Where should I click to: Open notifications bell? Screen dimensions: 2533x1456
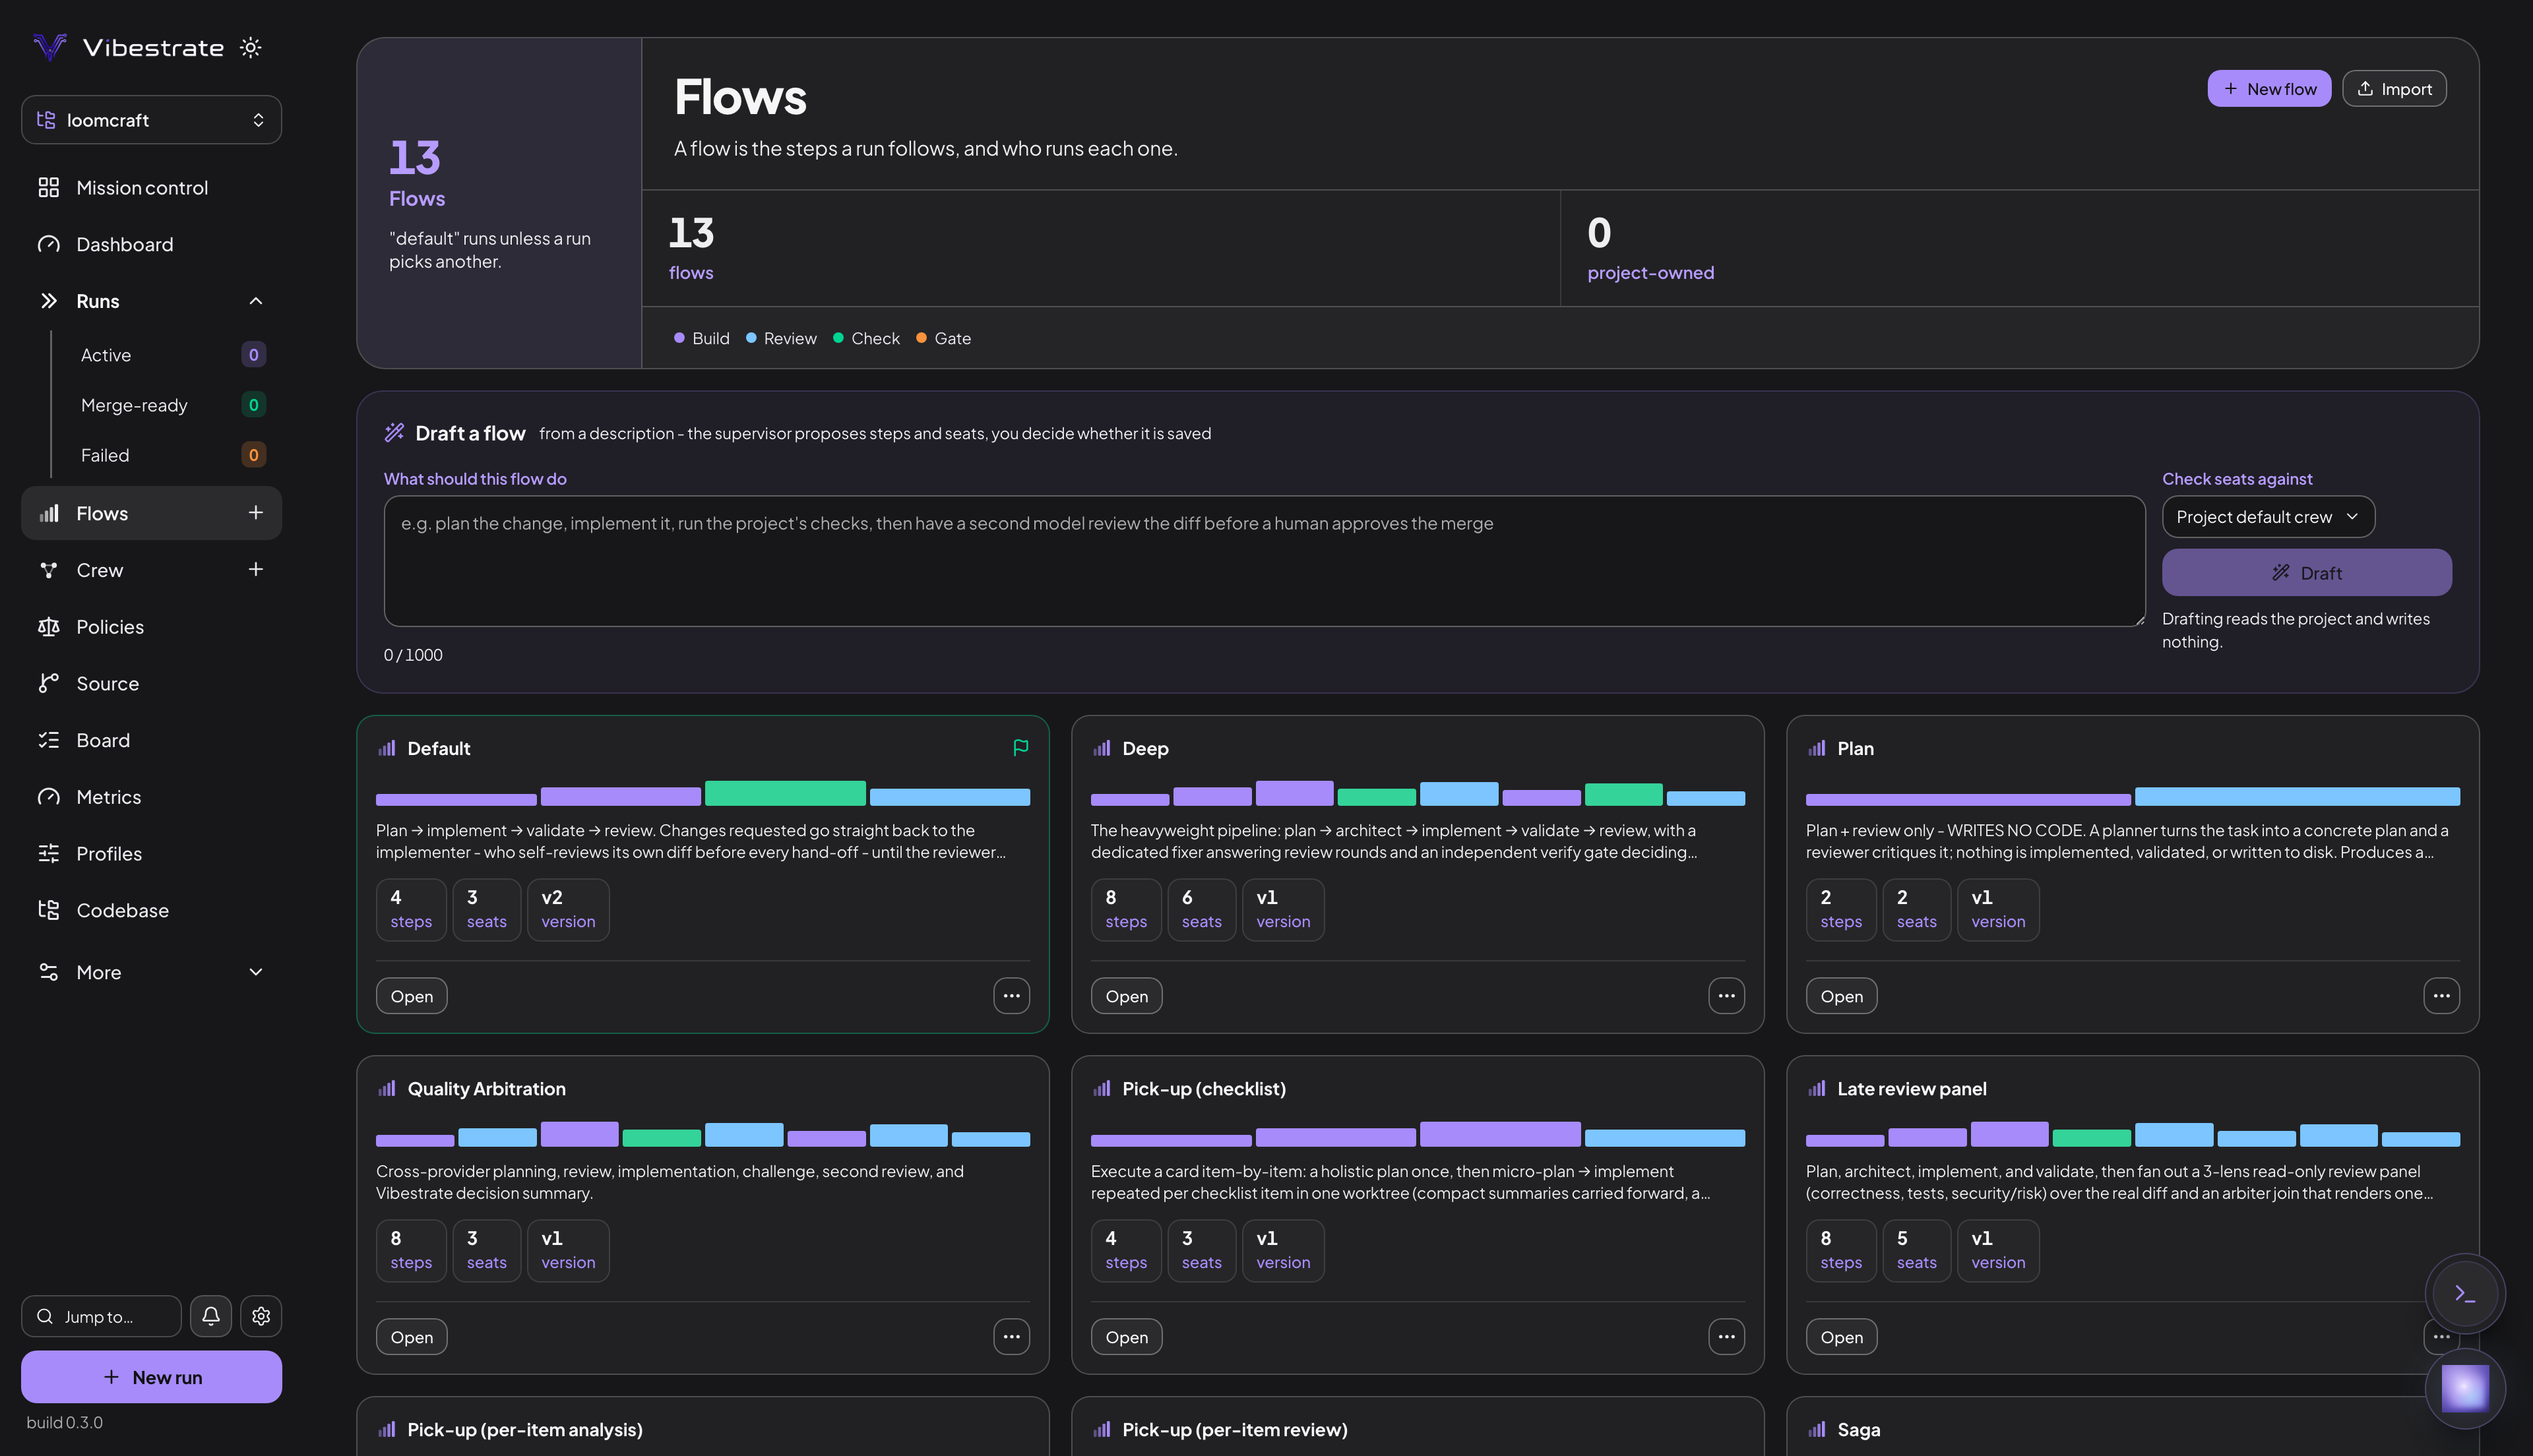(x=211, y=1316)
